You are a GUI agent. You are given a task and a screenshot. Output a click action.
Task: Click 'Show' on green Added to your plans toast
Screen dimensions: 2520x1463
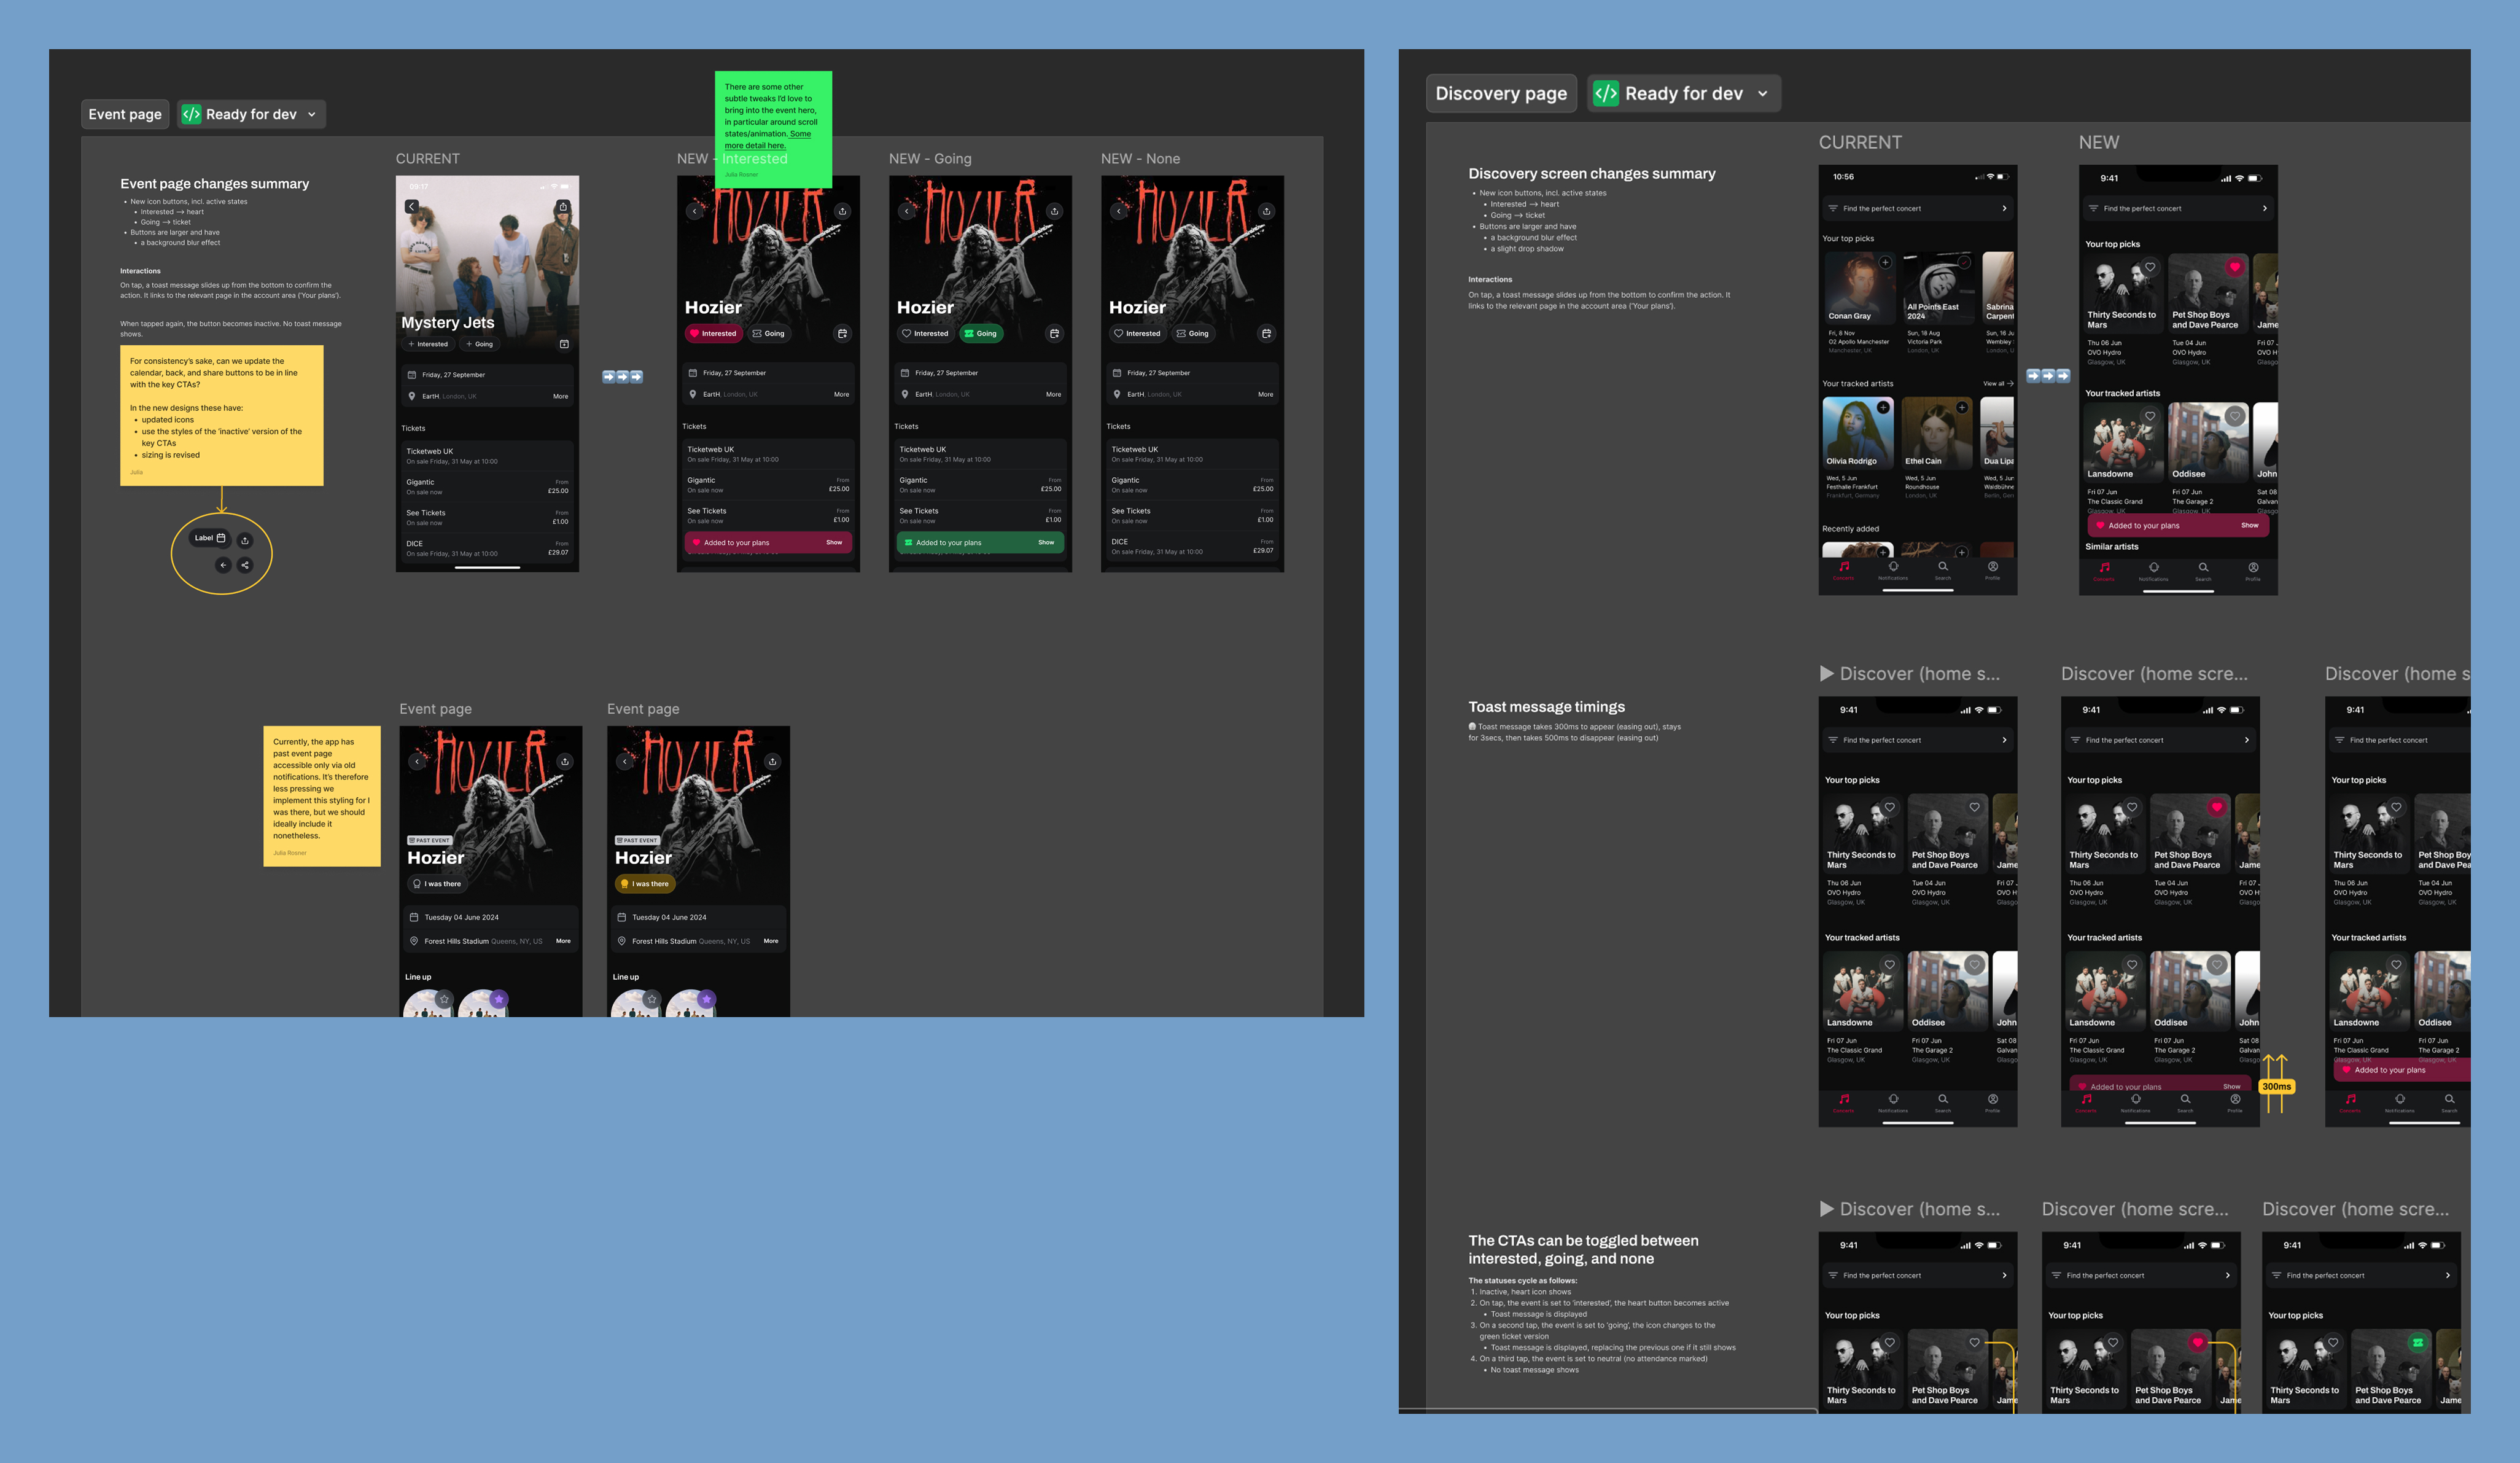pos(1046,542)
